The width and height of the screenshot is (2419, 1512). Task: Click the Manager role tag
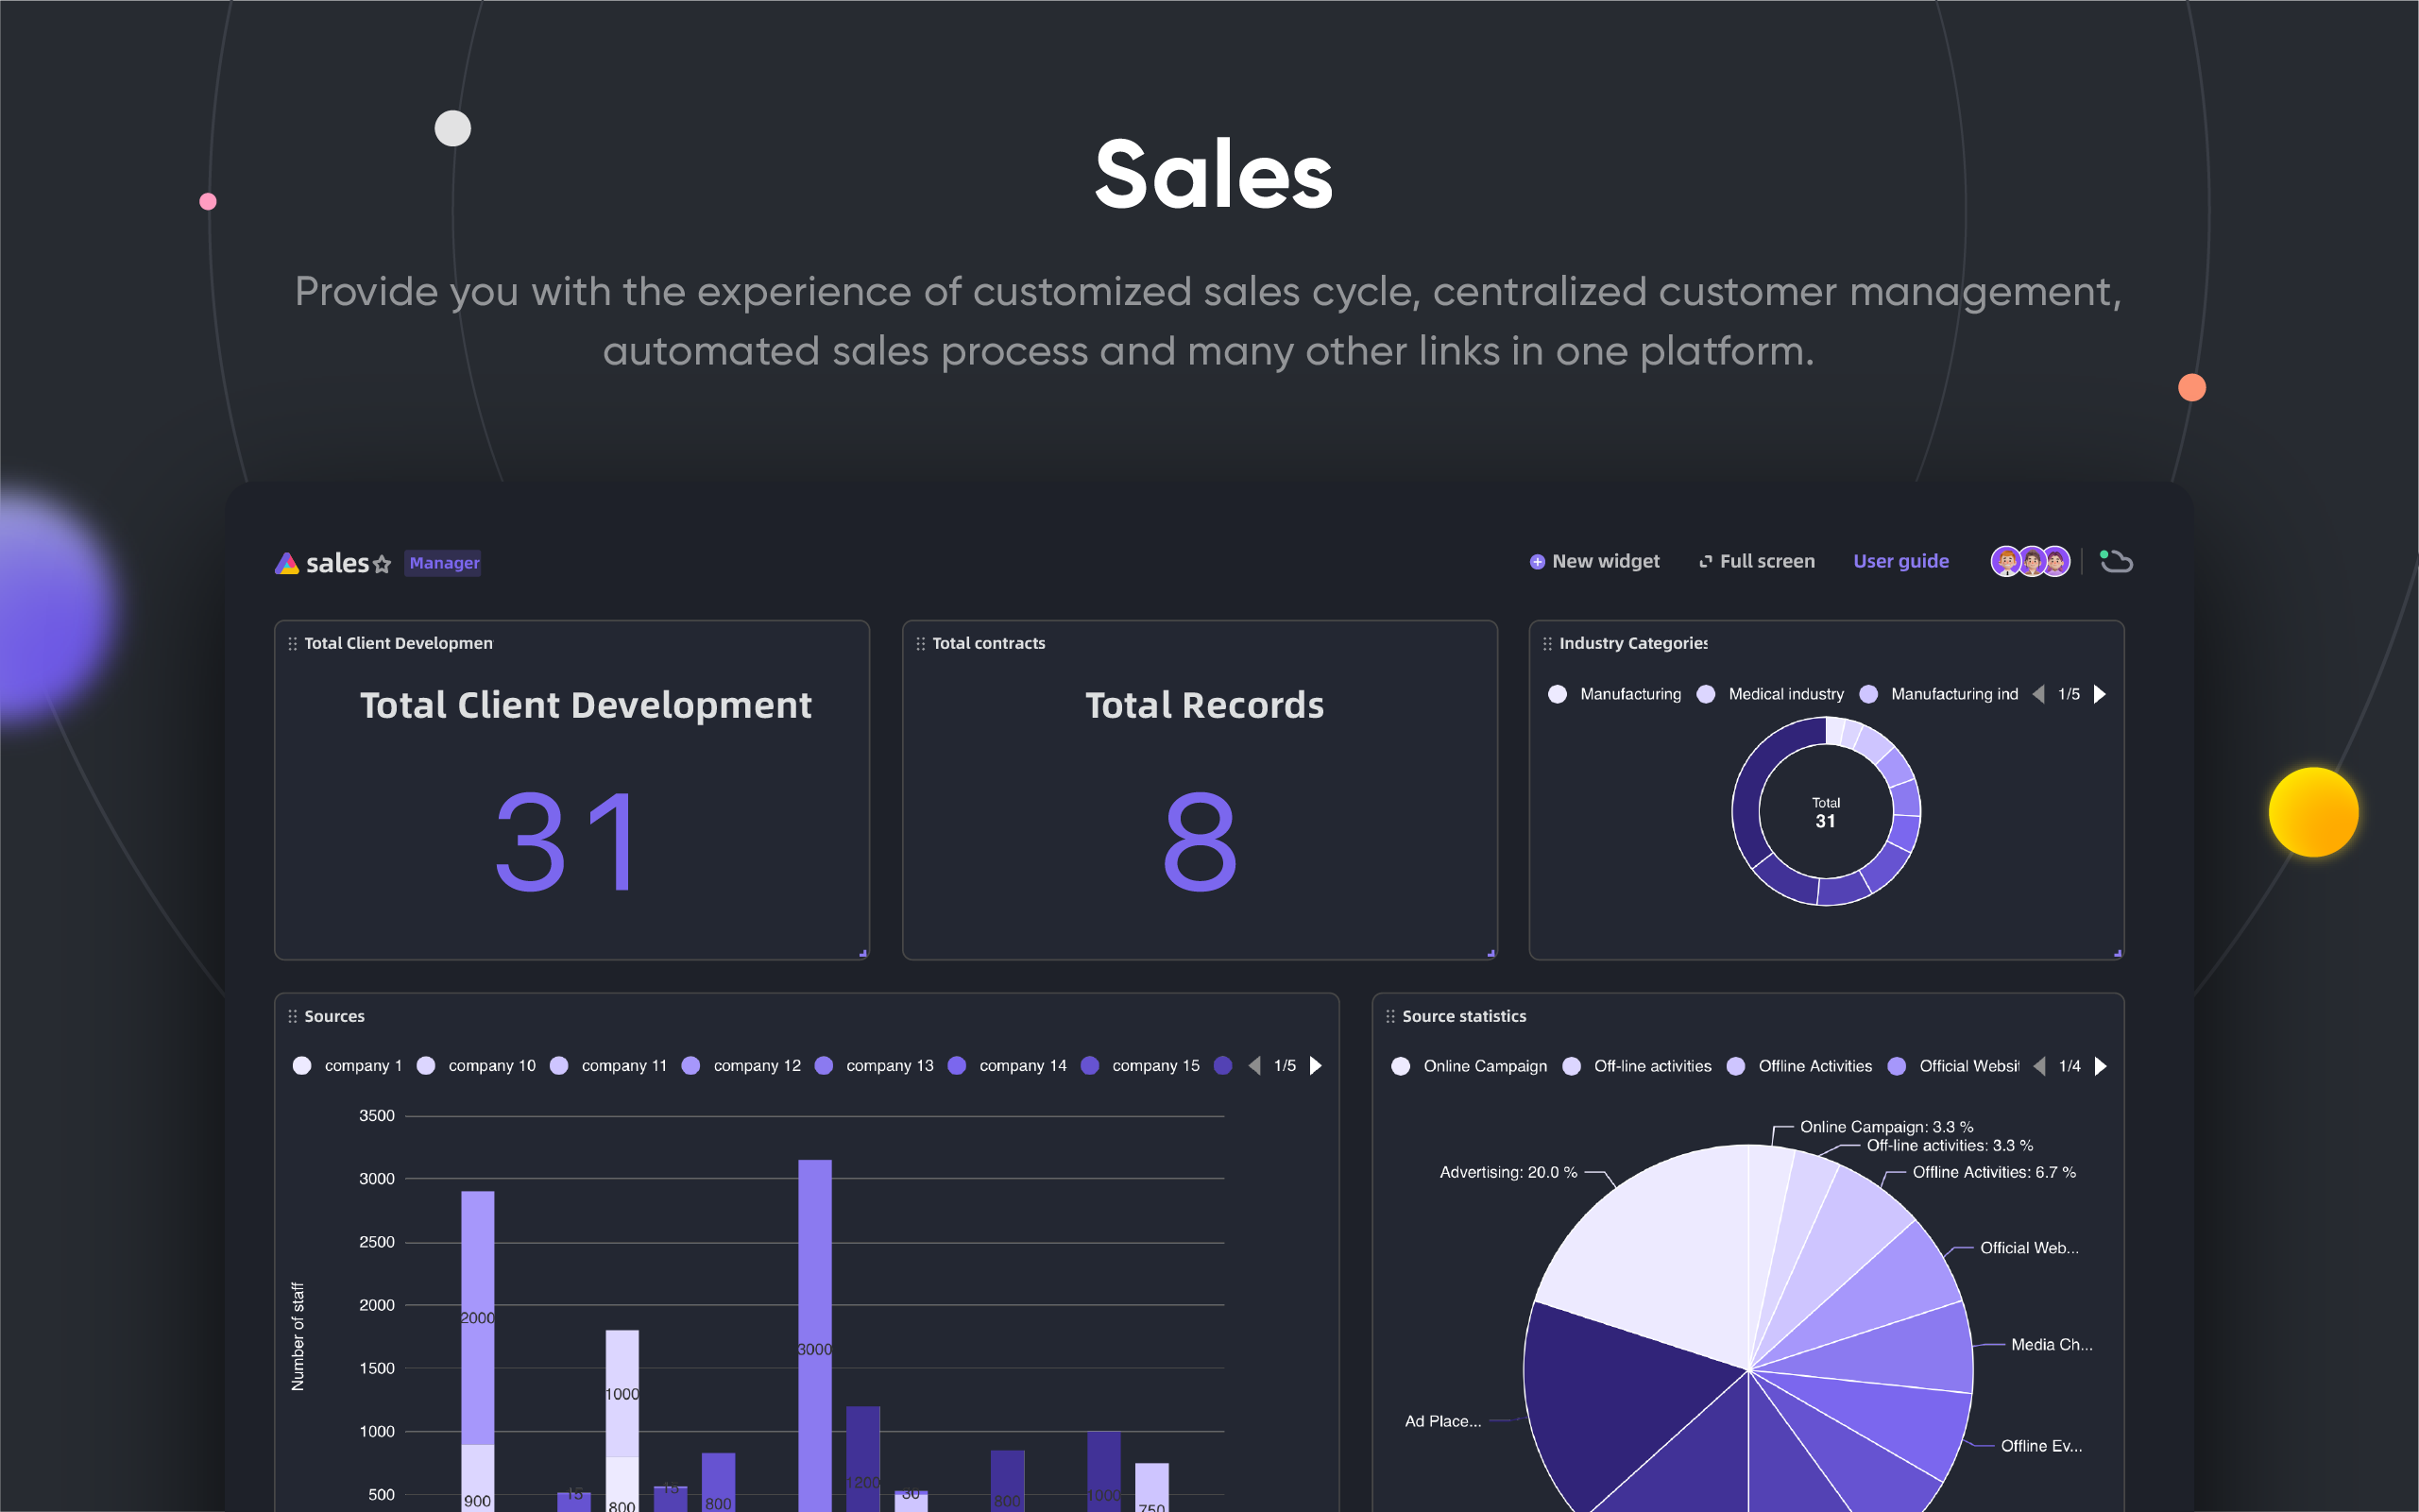point(444,563)
